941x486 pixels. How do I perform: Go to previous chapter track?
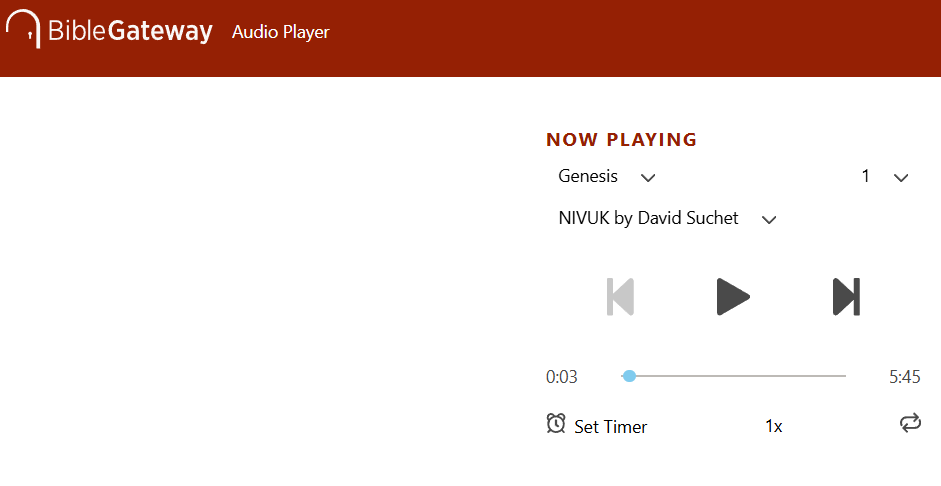tap(621, 297)
